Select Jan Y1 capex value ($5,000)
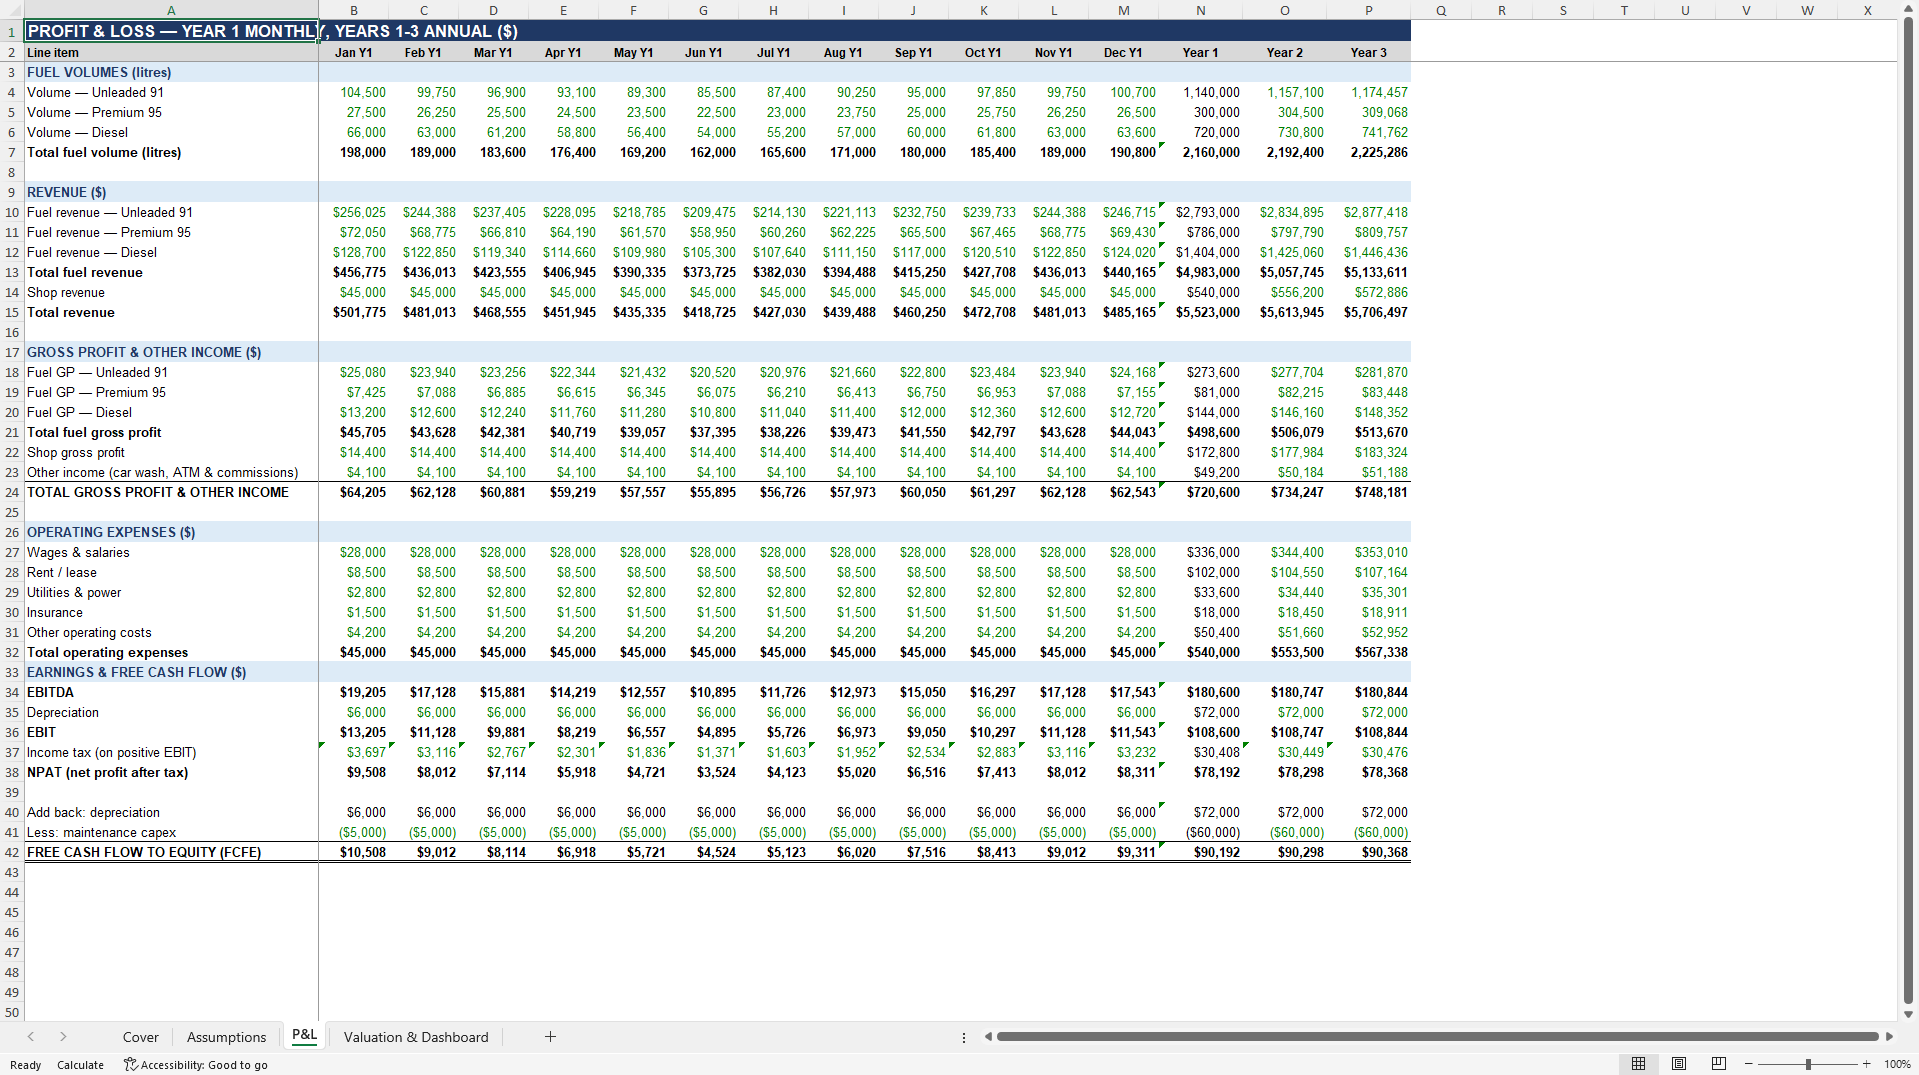1919x1075 pixels. pos(354,832)
